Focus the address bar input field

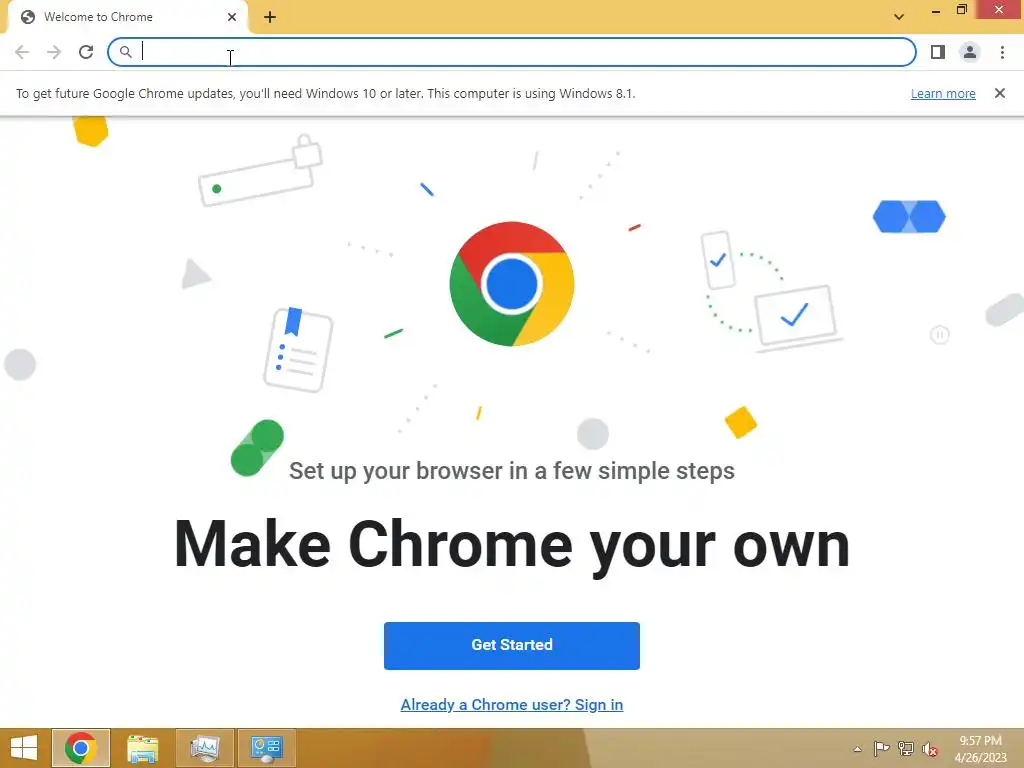point(511,52)
